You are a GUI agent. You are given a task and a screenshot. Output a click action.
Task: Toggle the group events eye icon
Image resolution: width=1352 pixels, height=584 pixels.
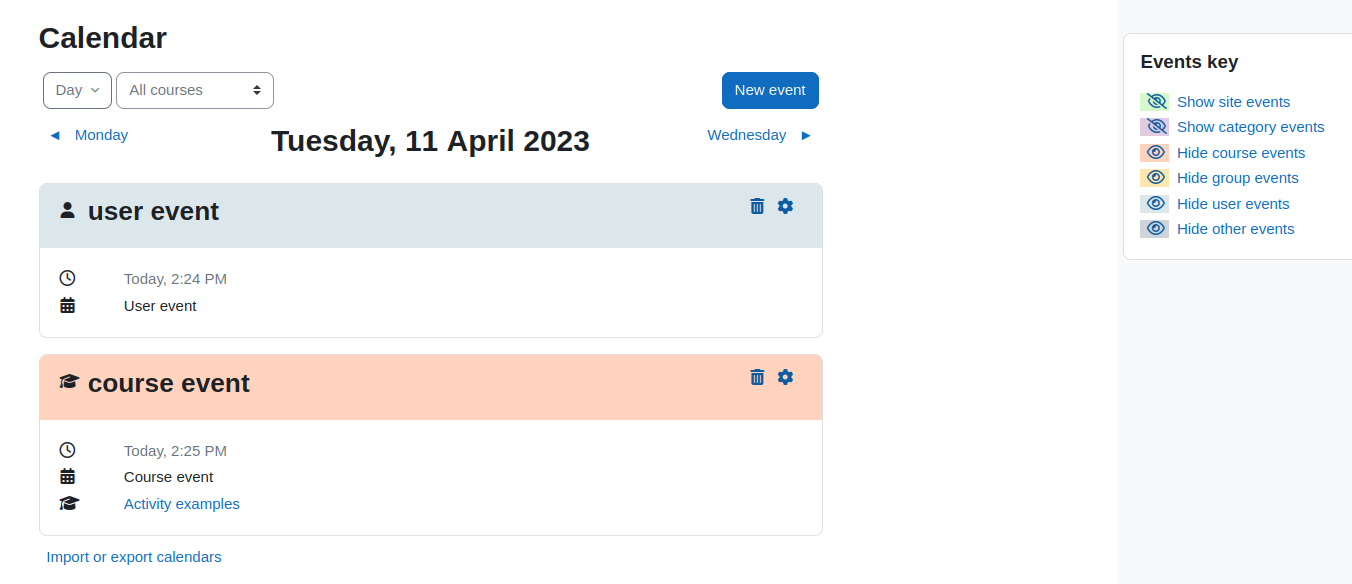click(x=1155, y=178)
